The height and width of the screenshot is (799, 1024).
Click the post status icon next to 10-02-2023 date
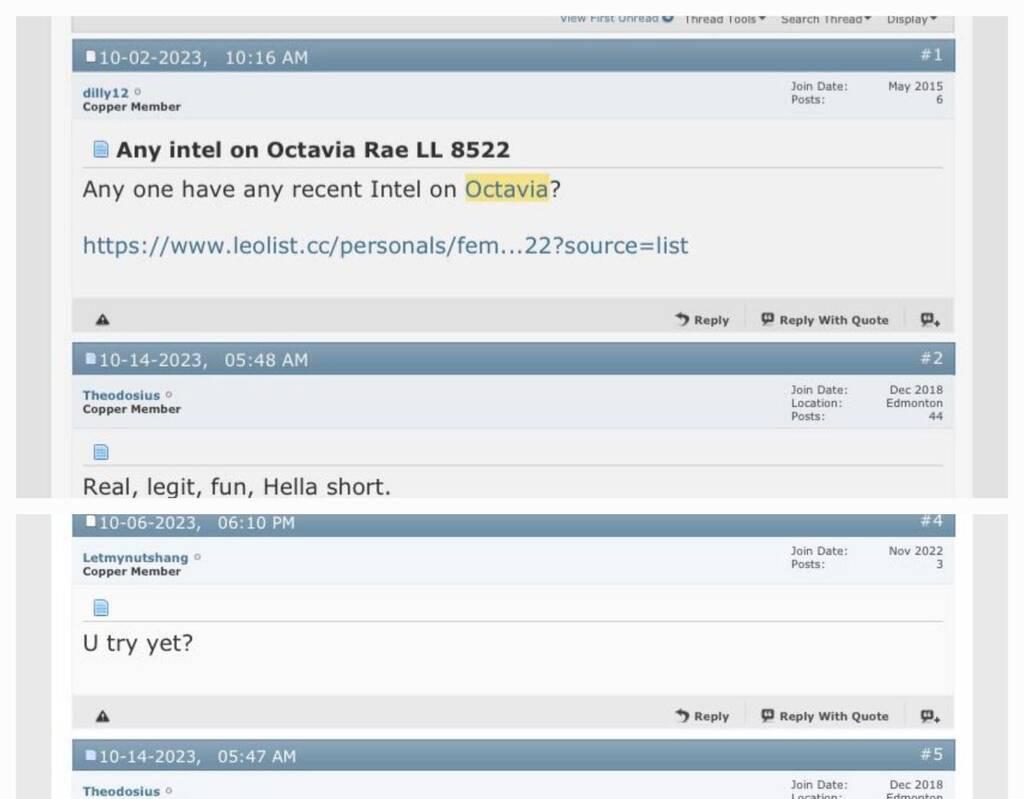[x=90, y=58]
